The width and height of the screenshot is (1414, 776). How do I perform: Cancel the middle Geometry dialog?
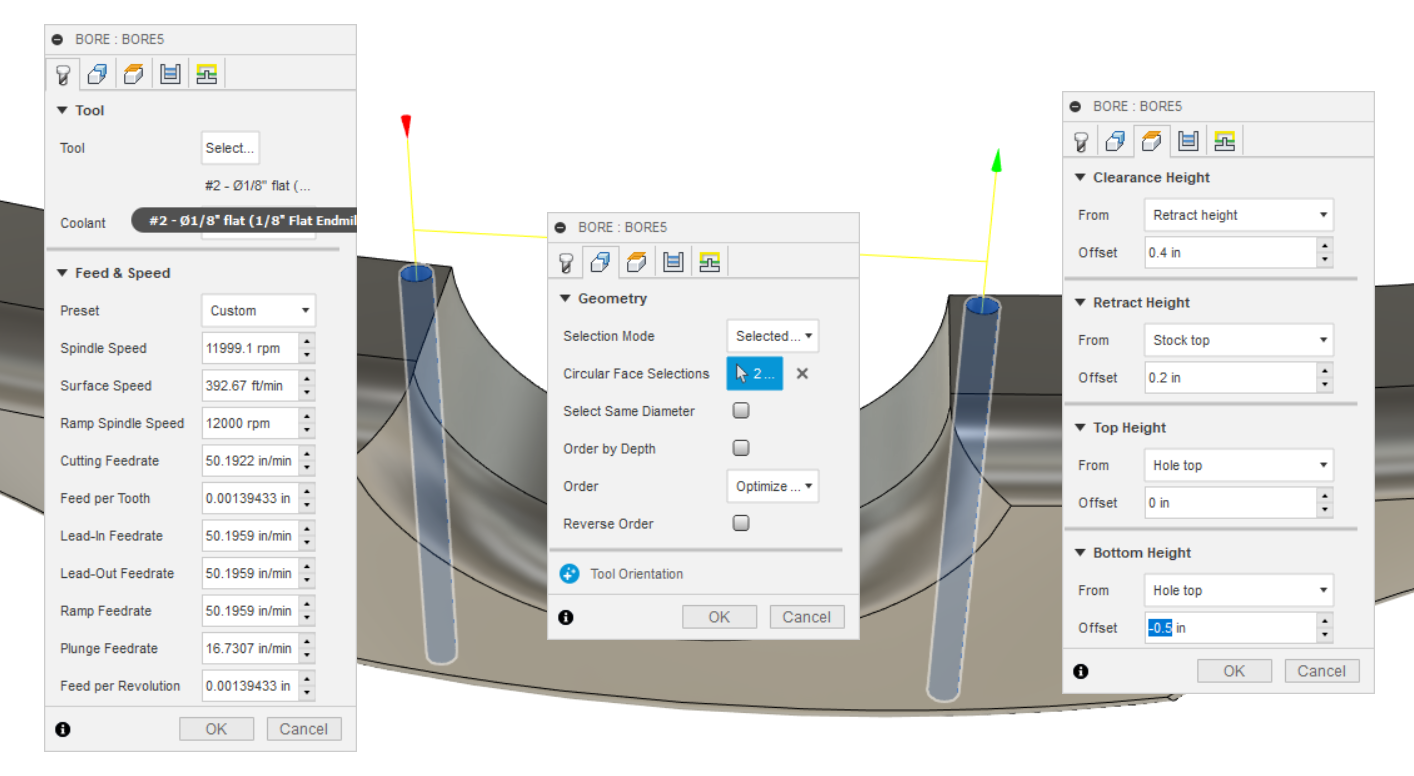click(x=807, y=617)
